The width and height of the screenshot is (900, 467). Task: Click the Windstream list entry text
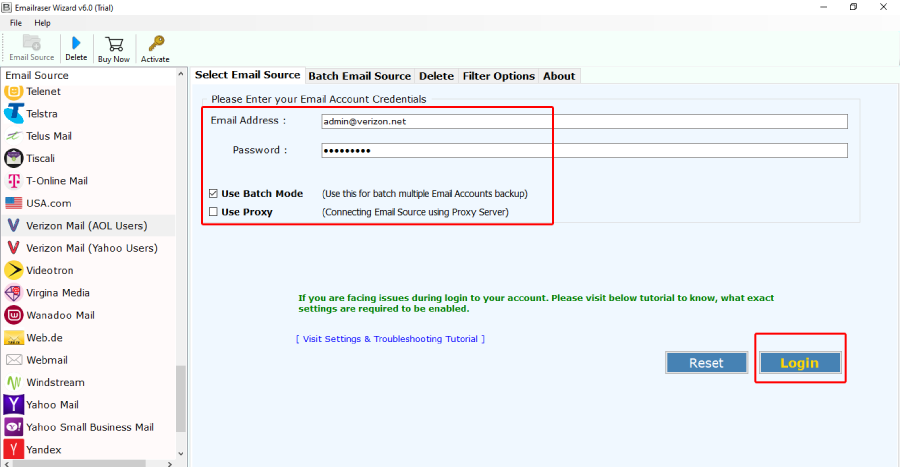pyautogui.click(x=55, y=382)
